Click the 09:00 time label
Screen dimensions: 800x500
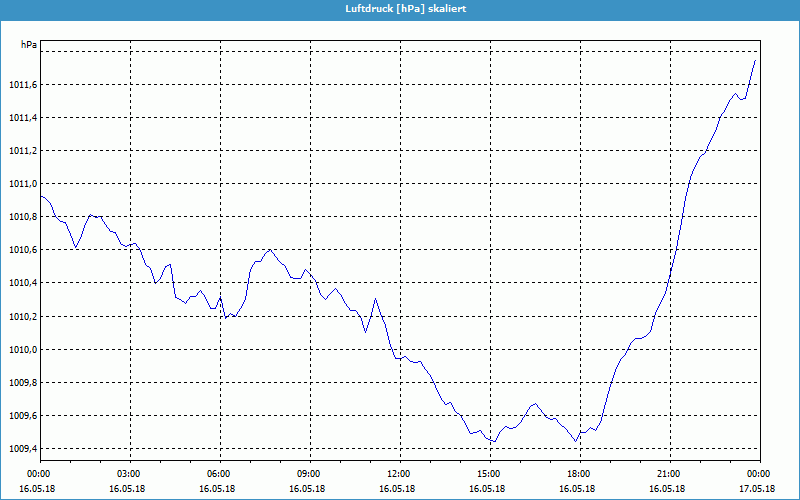308,474
